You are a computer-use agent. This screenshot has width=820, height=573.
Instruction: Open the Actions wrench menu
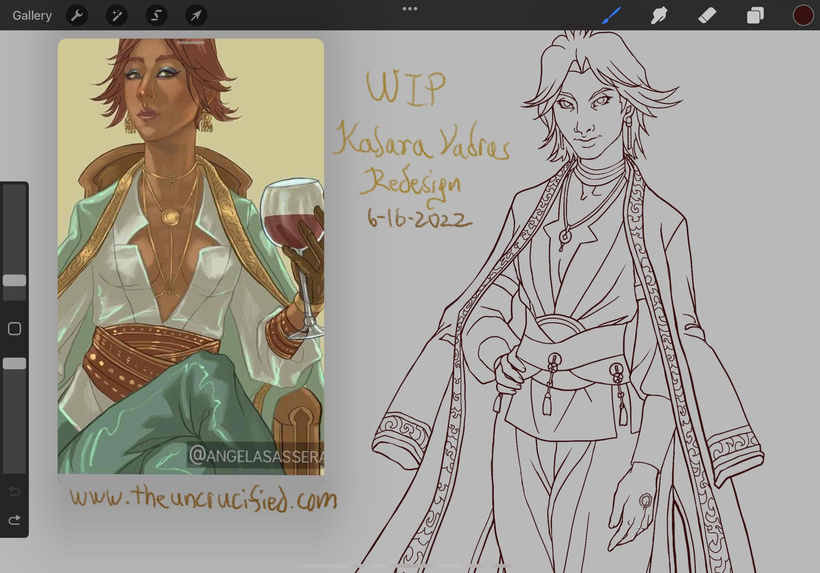[x=77, y=15]
